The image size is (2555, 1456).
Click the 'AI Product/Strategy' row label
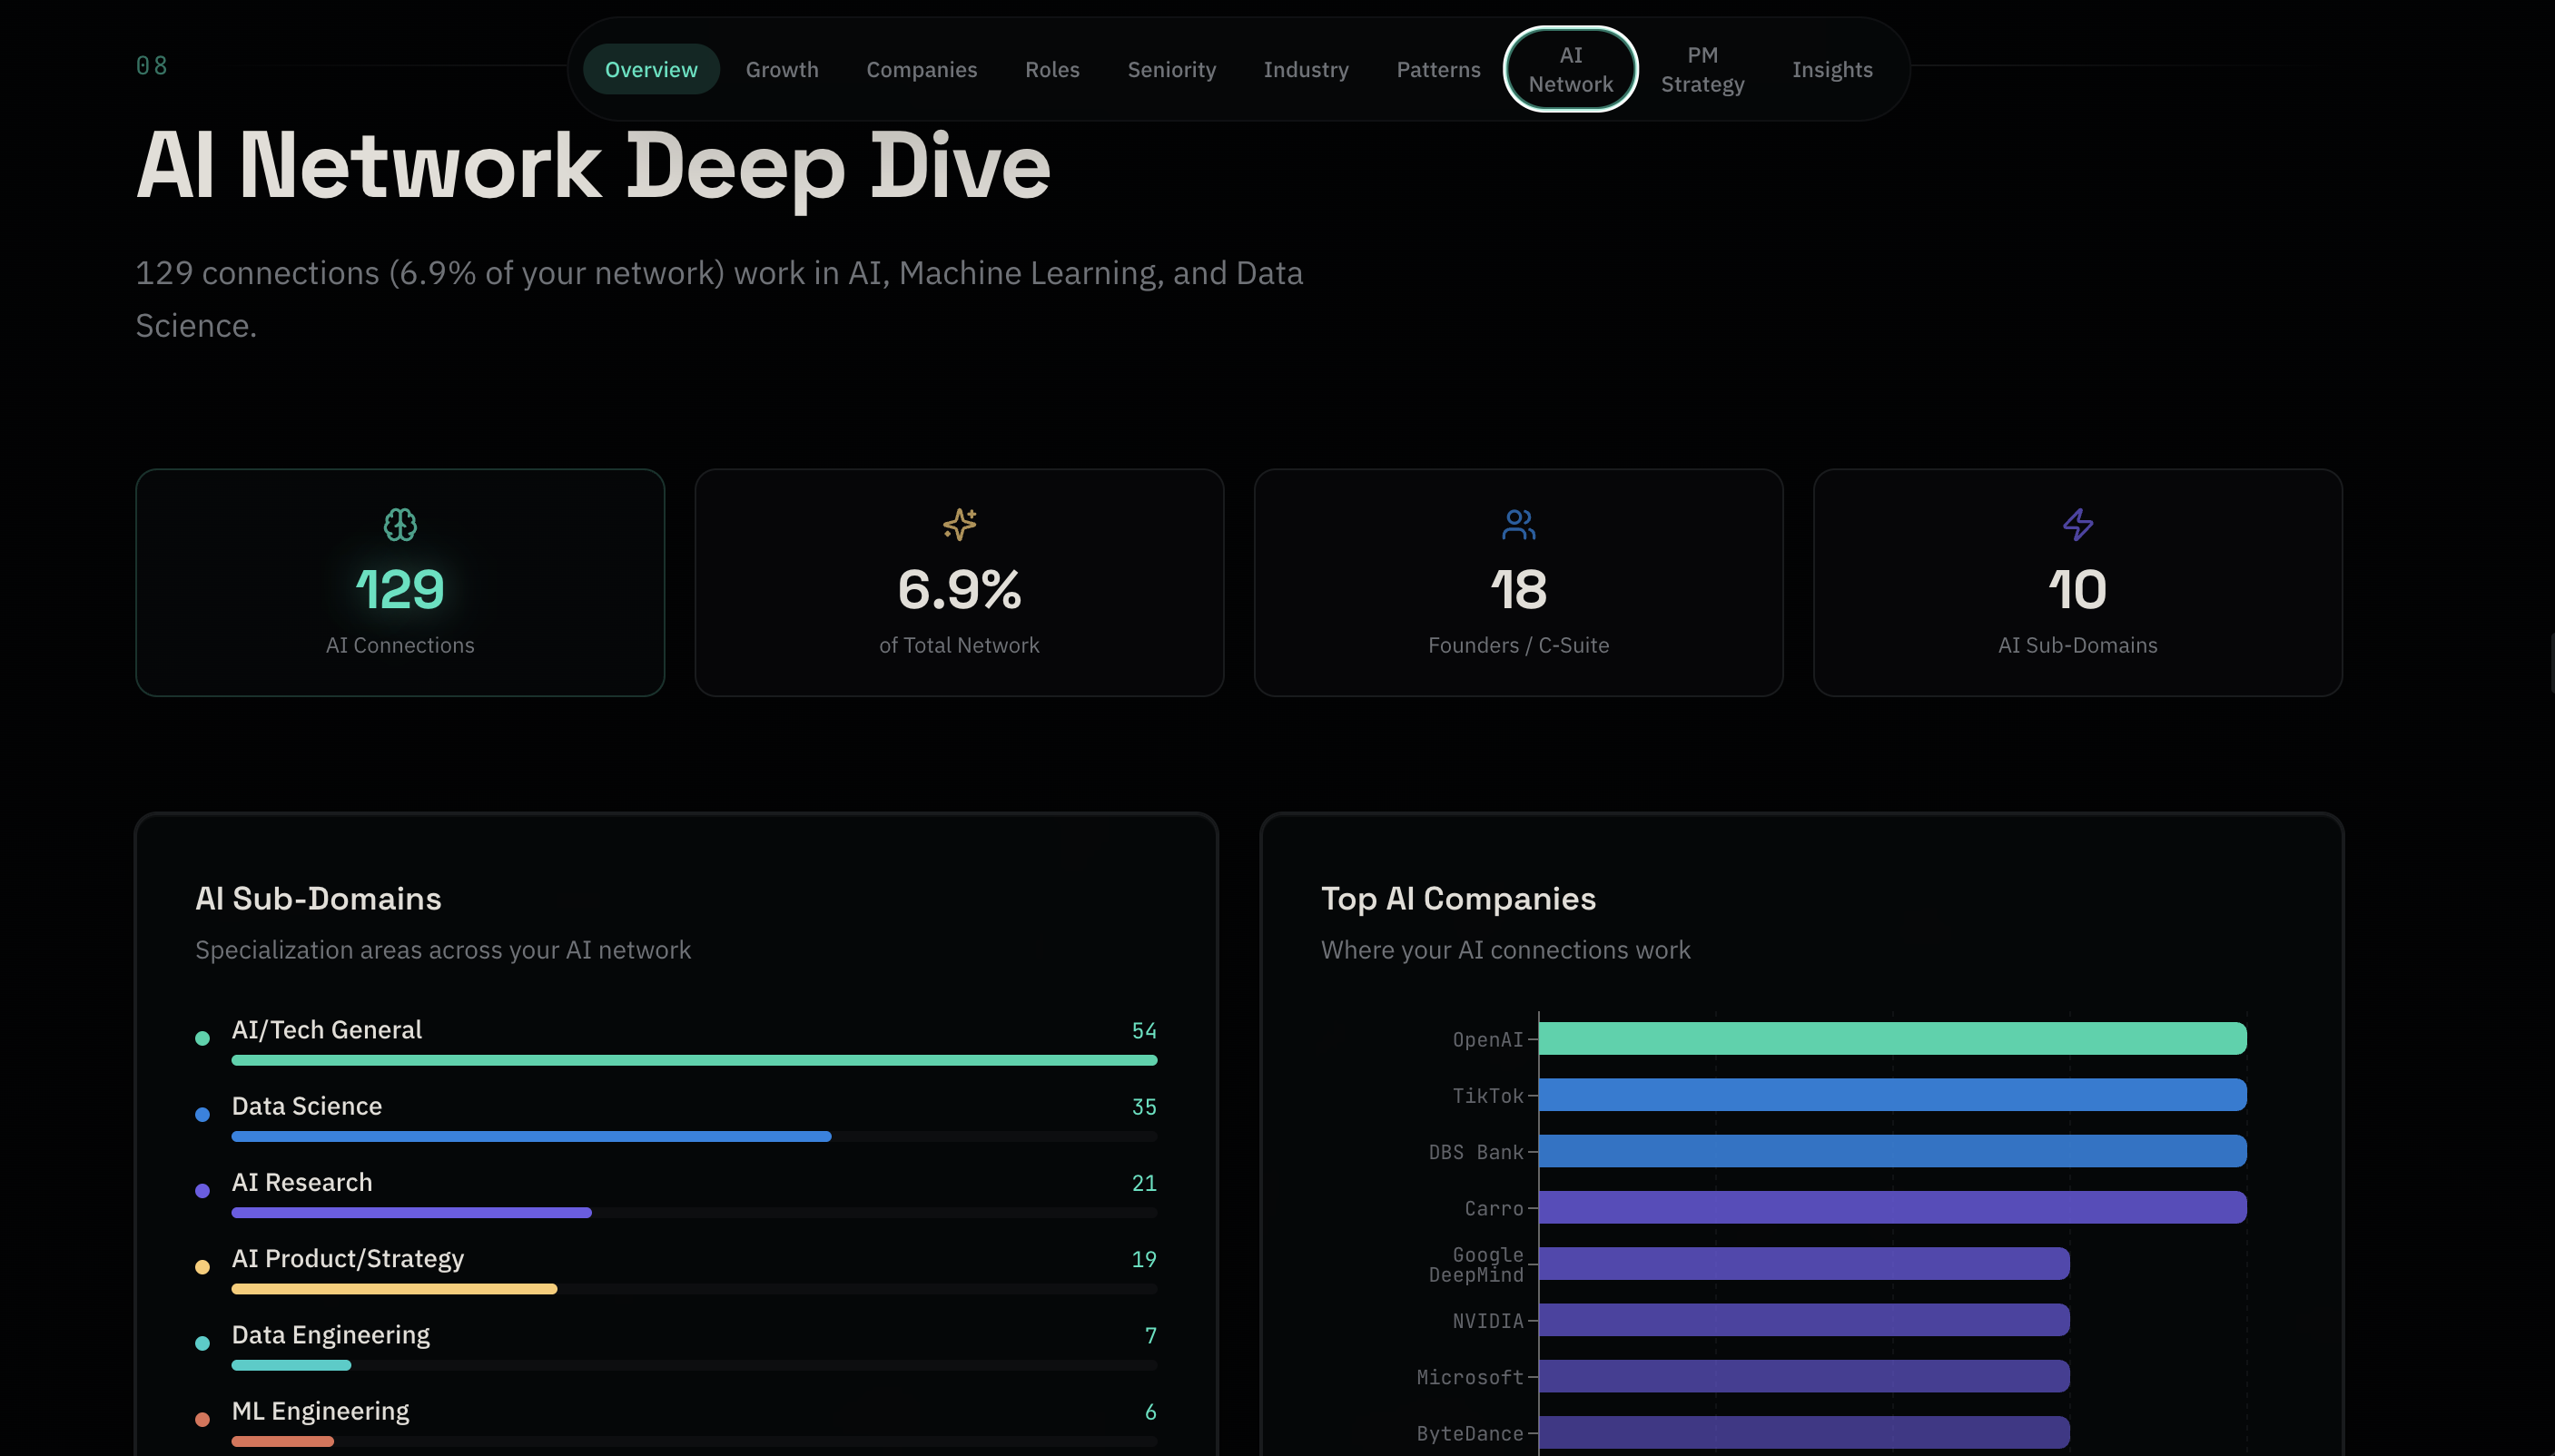point(348,1258)
